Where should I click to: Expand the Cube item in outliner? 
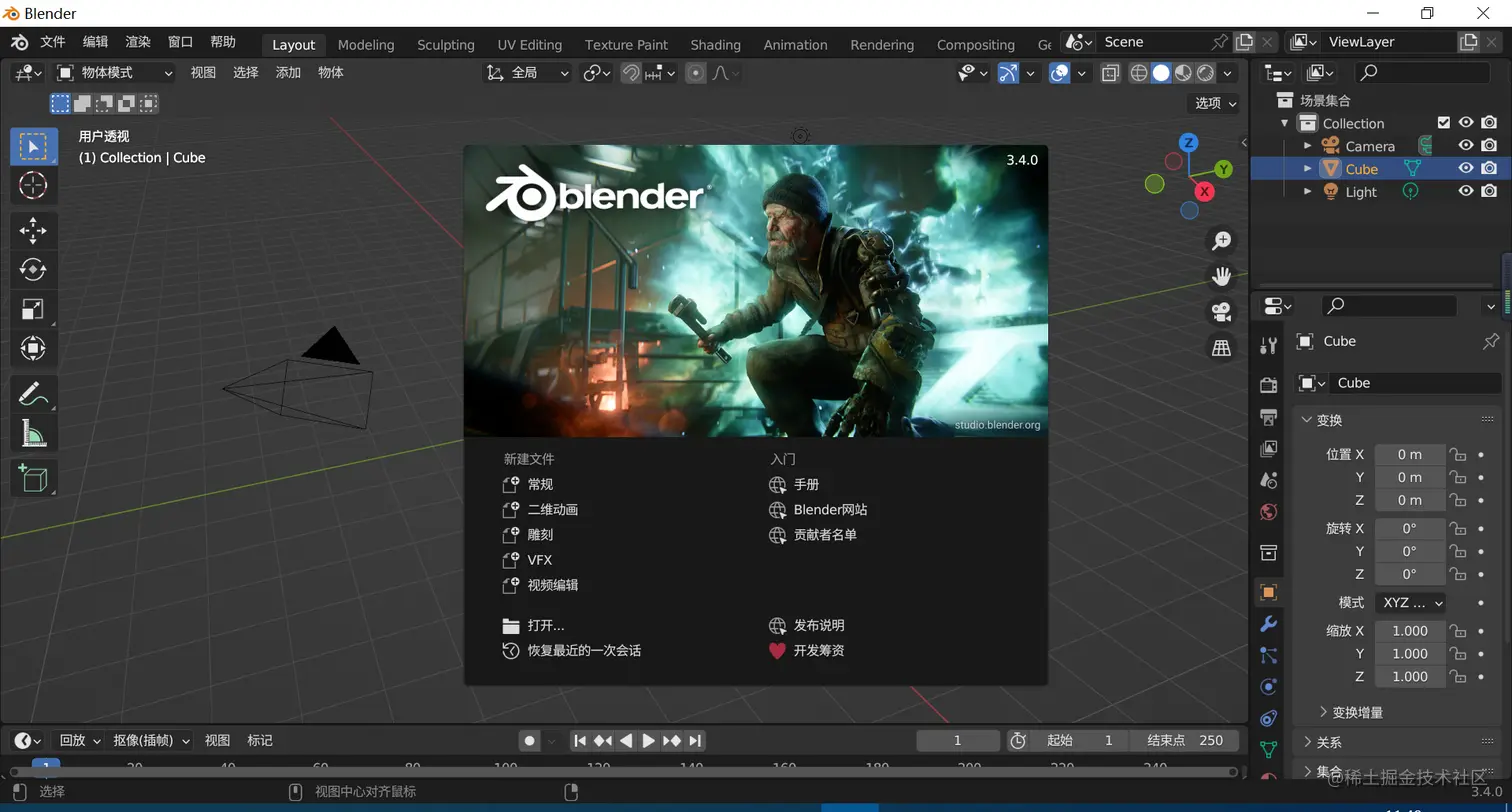[1307, 169]
